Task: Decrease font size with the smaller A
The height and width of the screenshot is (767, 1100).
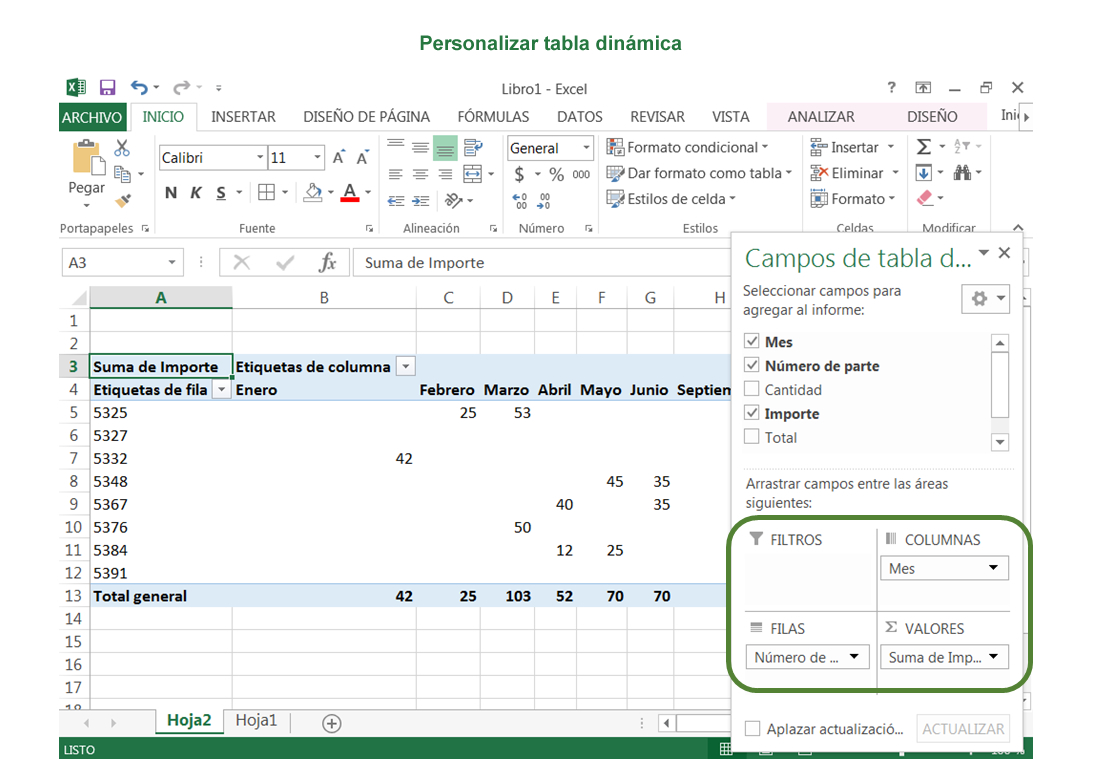Action: click(x=362, y=158)
